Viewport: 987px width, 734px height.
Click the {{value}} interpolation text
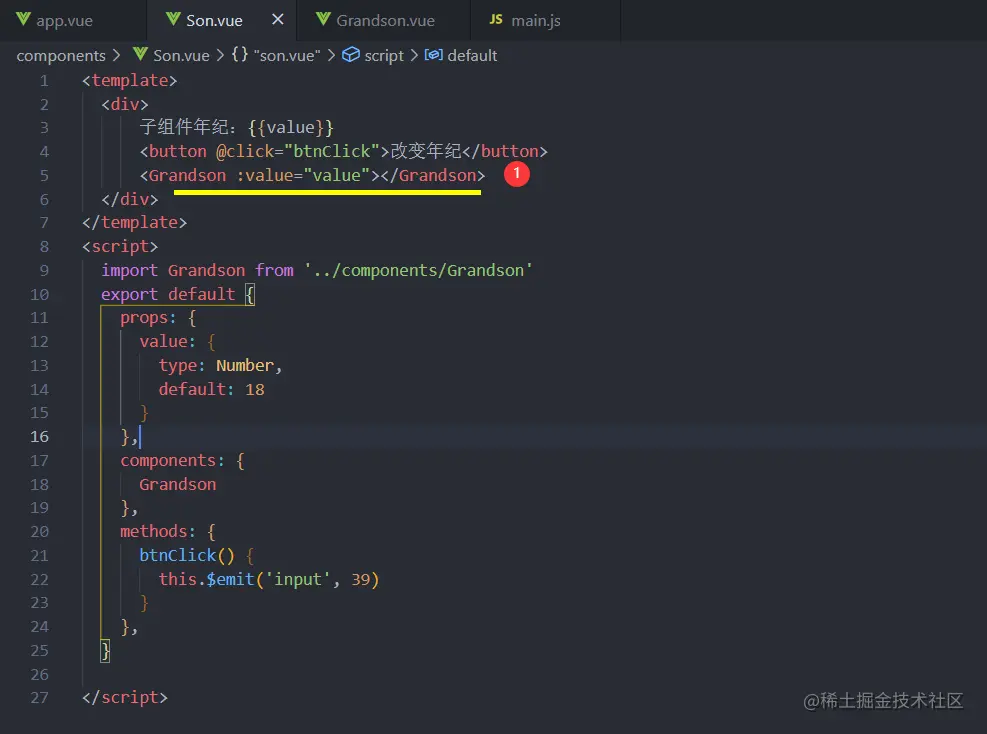pyautogui.click(x=290, y=128)
